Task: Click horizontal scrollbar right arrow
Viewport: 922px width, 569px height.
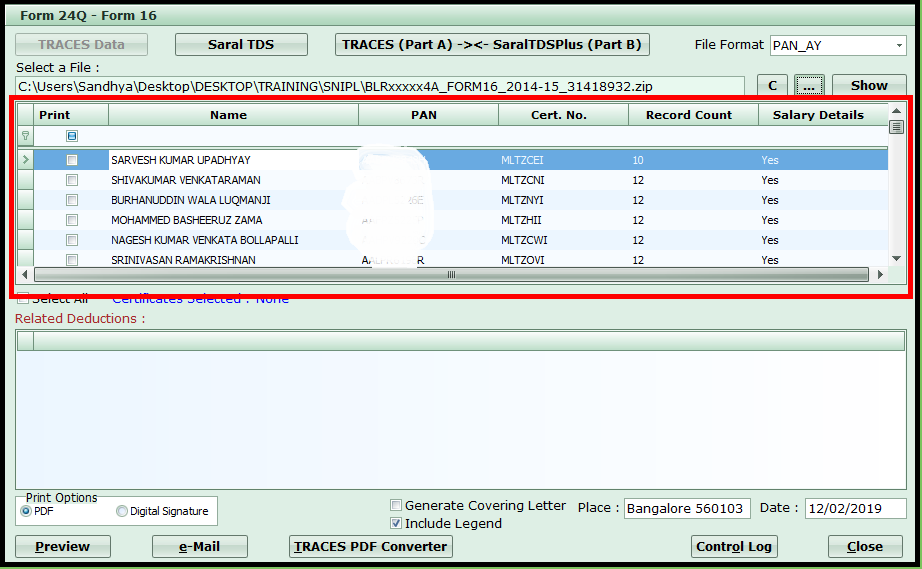Action: coord(880,275)
